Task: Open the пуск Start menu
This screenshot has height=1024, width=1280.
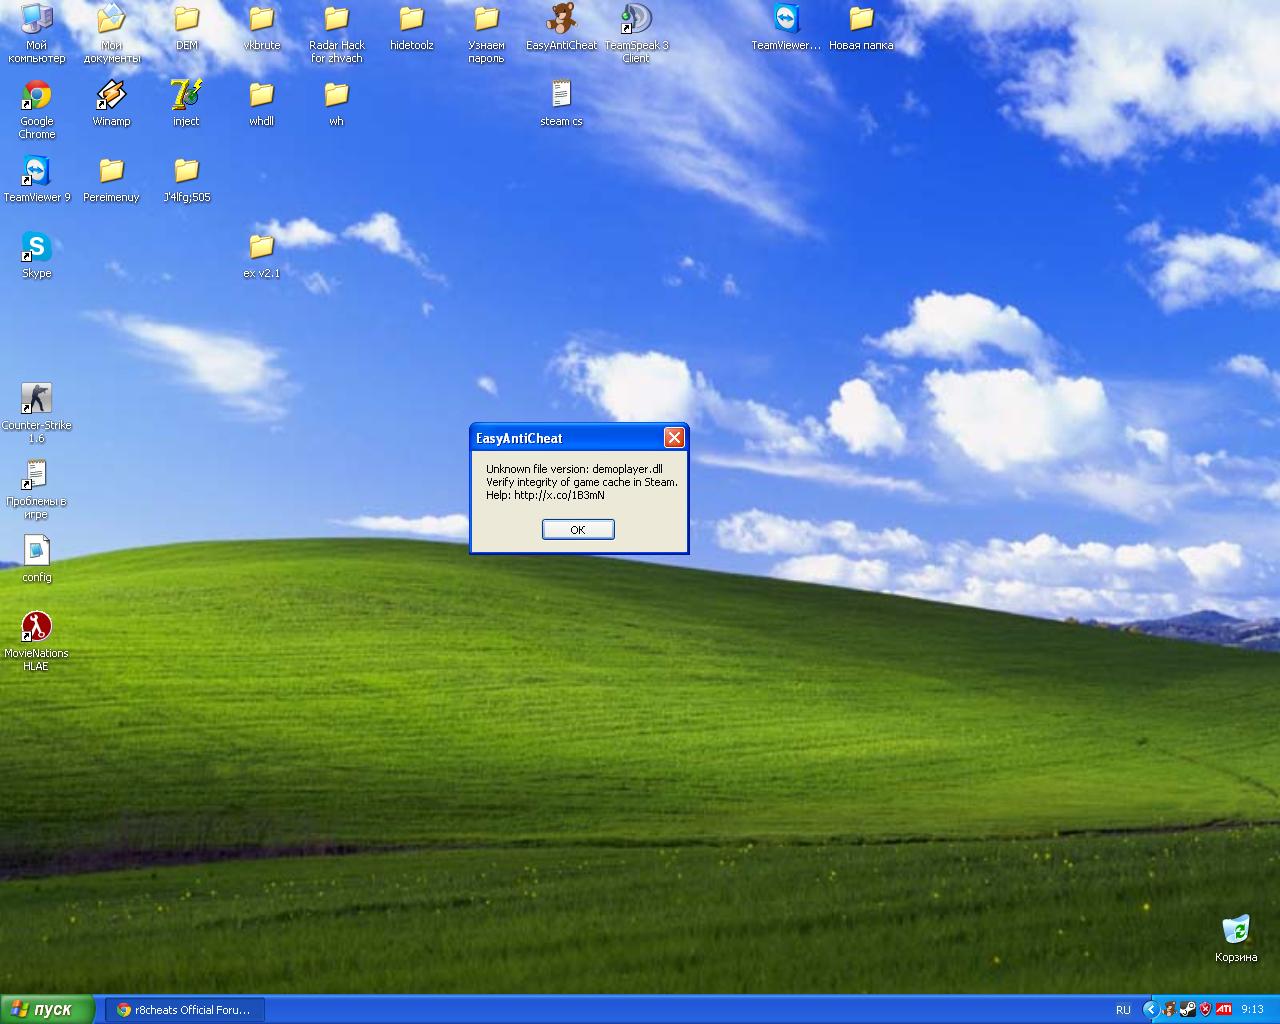Action: tap(47, 1009)
